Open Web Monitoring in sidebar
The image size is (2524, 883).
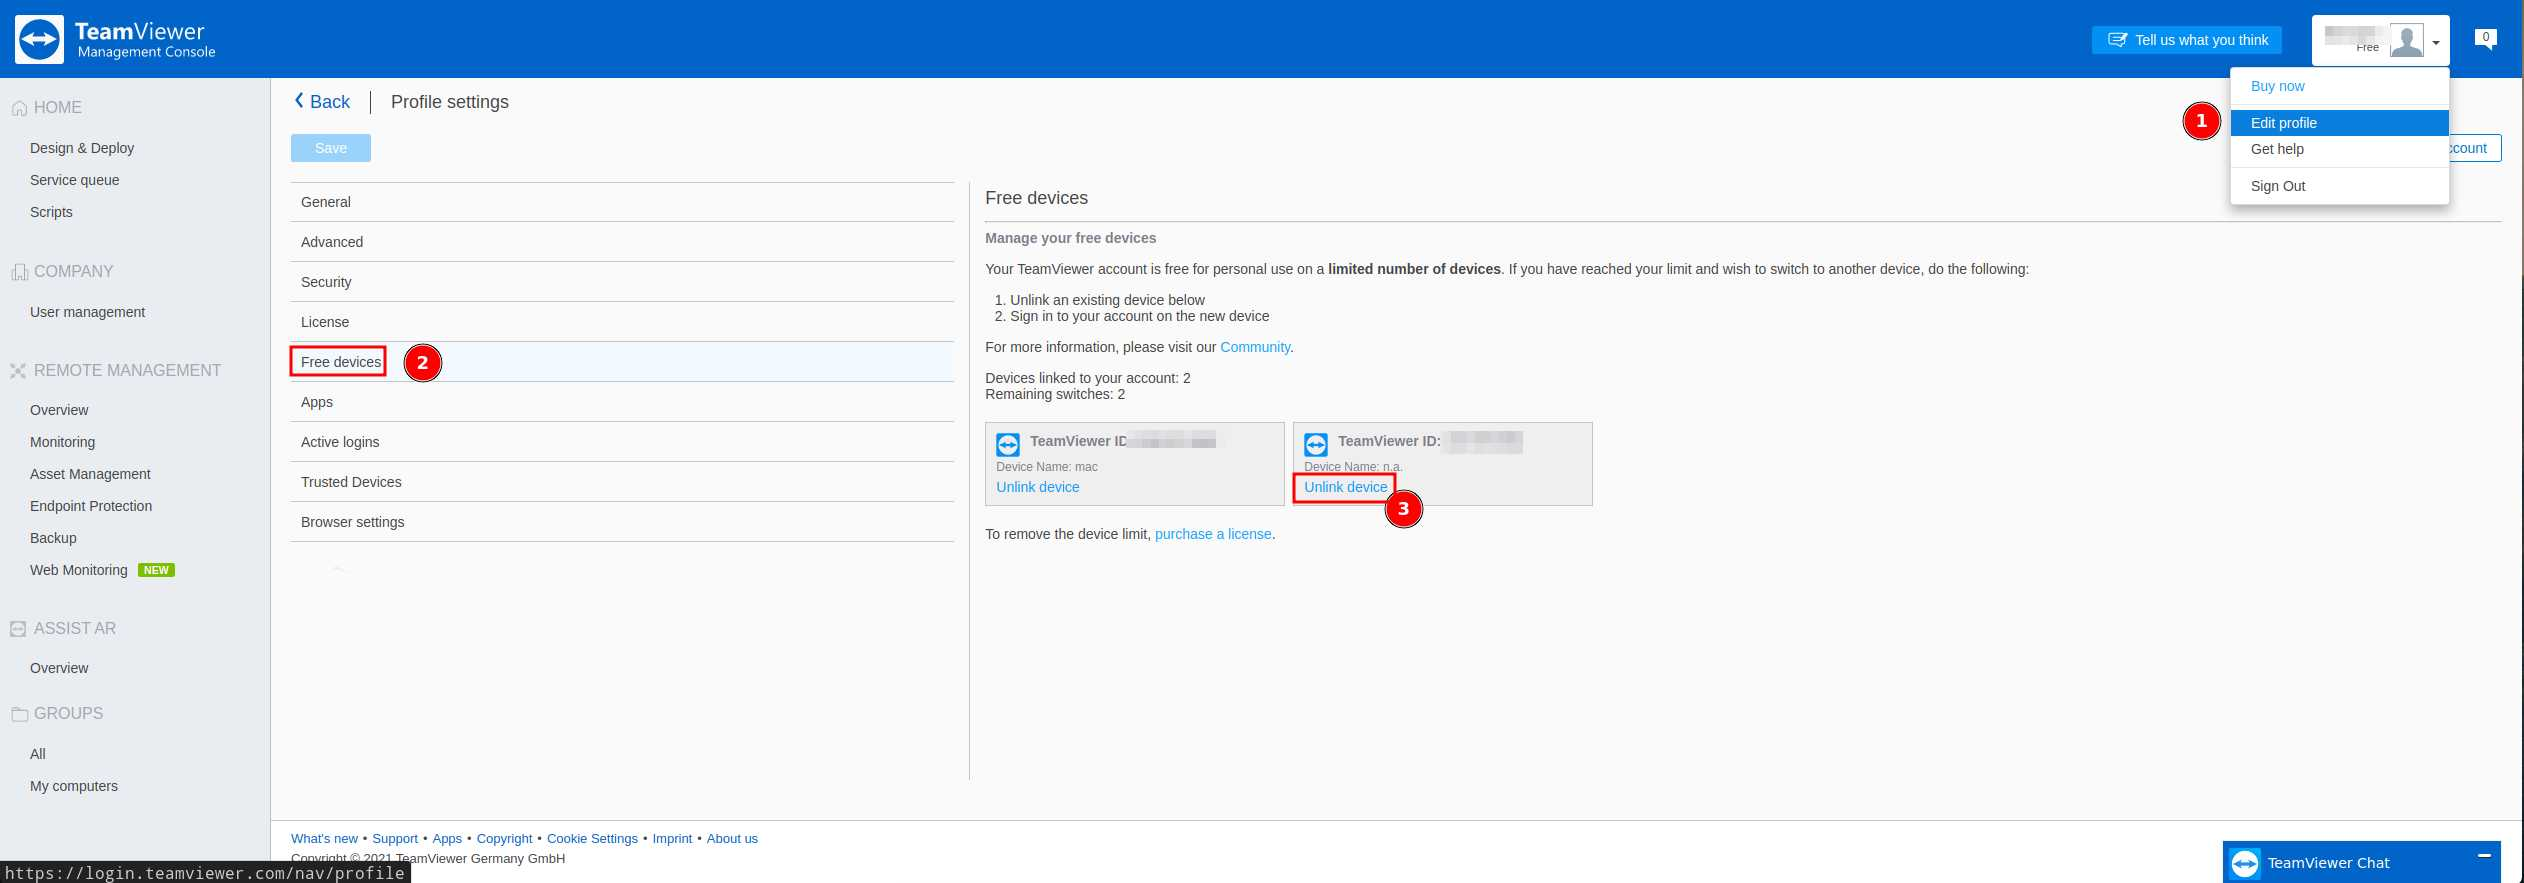79,570
